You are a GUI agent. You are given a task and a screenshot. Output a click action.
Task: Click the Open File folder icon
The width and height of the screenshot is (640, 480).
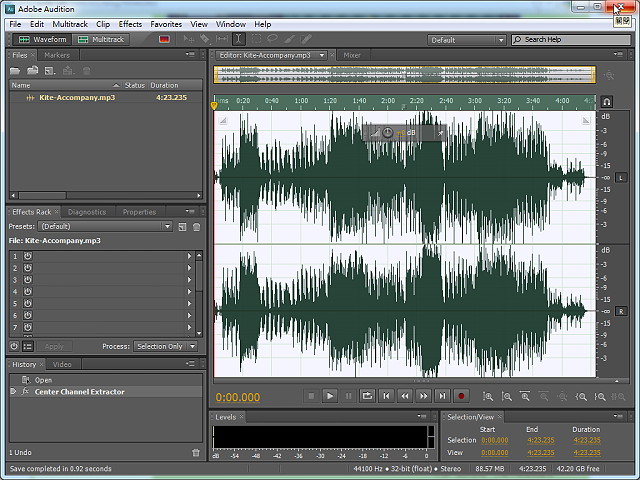(15, 71)
